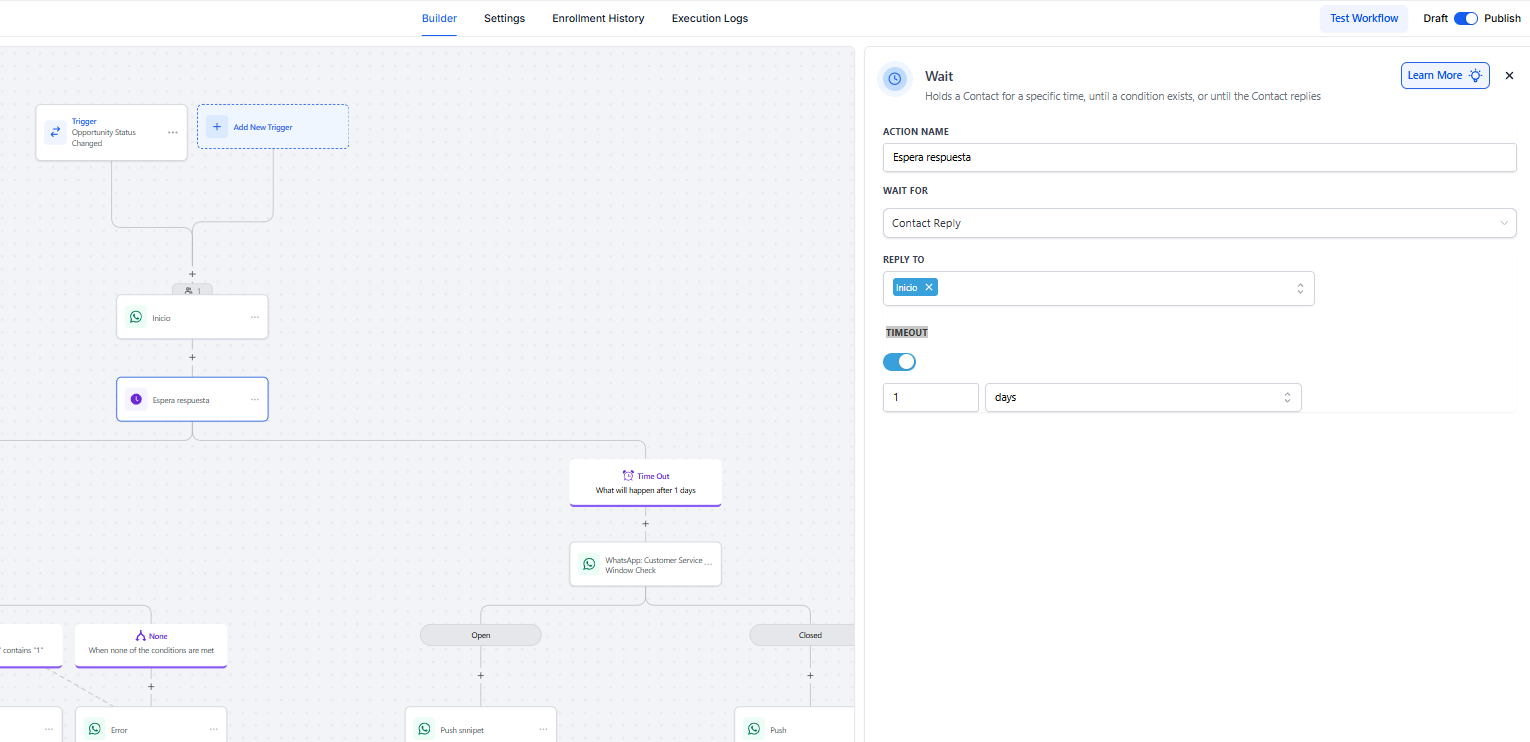
Task: Click WhatsApp icon on Push snnipet node
Action: point(424,729)
